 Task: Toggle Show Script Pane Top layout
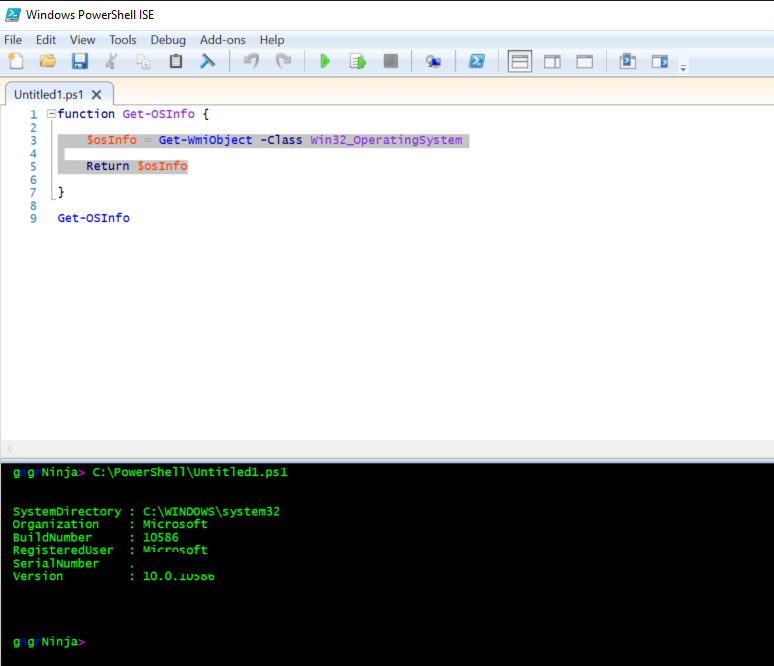point(519,62)
